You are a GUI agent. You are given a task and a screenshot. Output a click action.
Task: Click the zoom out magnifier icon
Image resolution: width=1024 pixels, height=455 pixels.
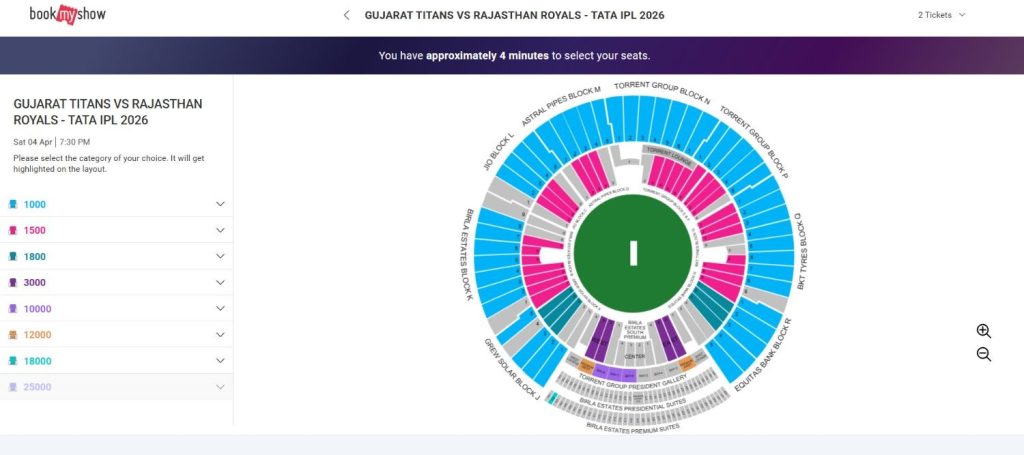coord(984,354)
